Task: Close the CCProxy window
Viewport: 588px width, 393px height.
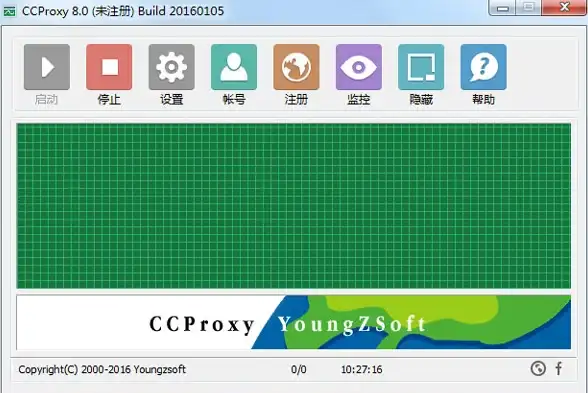Action: 564,8
